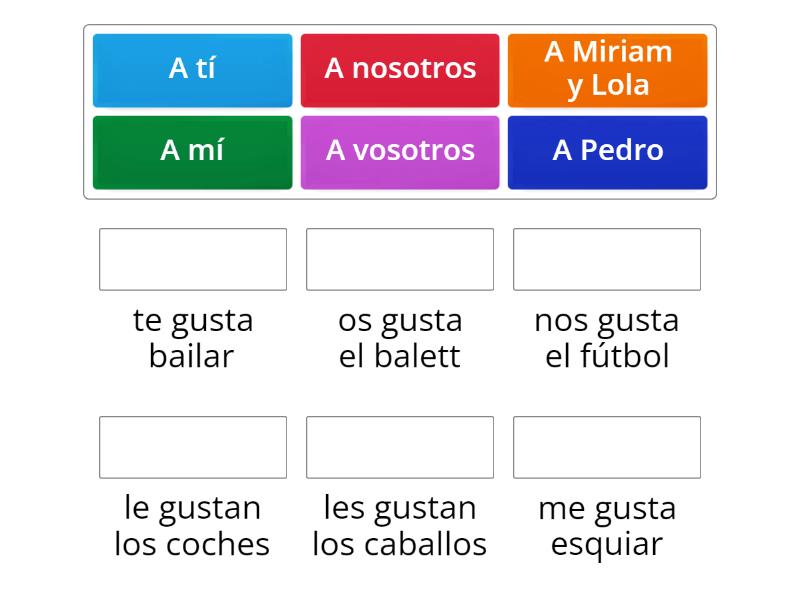Click the phrase 'les gustan los caballos'
Image resolution: width=800 pixels, height=600 pixels.
[400, 526]
